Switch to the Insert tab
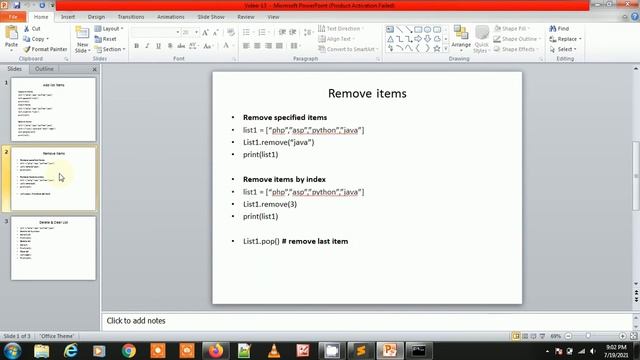The height and width of the screenshot is (360, 640). click(68, 17)
